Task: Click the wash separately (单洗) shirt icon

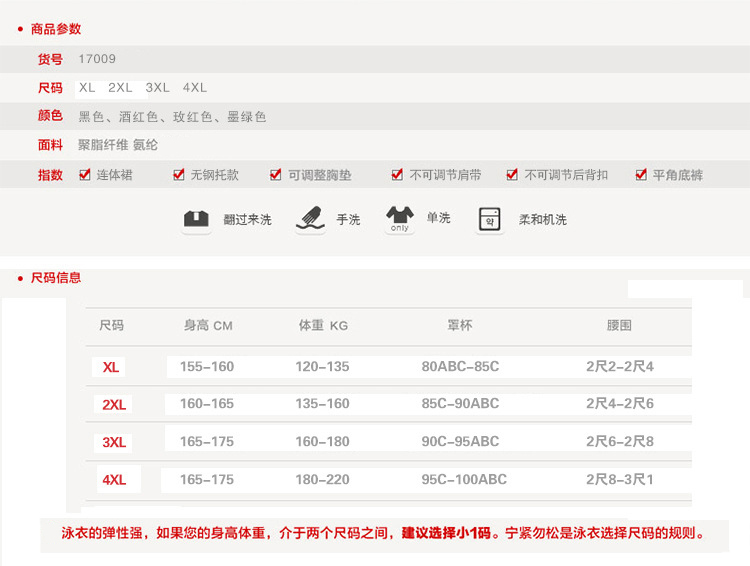Action: [400, 219]
